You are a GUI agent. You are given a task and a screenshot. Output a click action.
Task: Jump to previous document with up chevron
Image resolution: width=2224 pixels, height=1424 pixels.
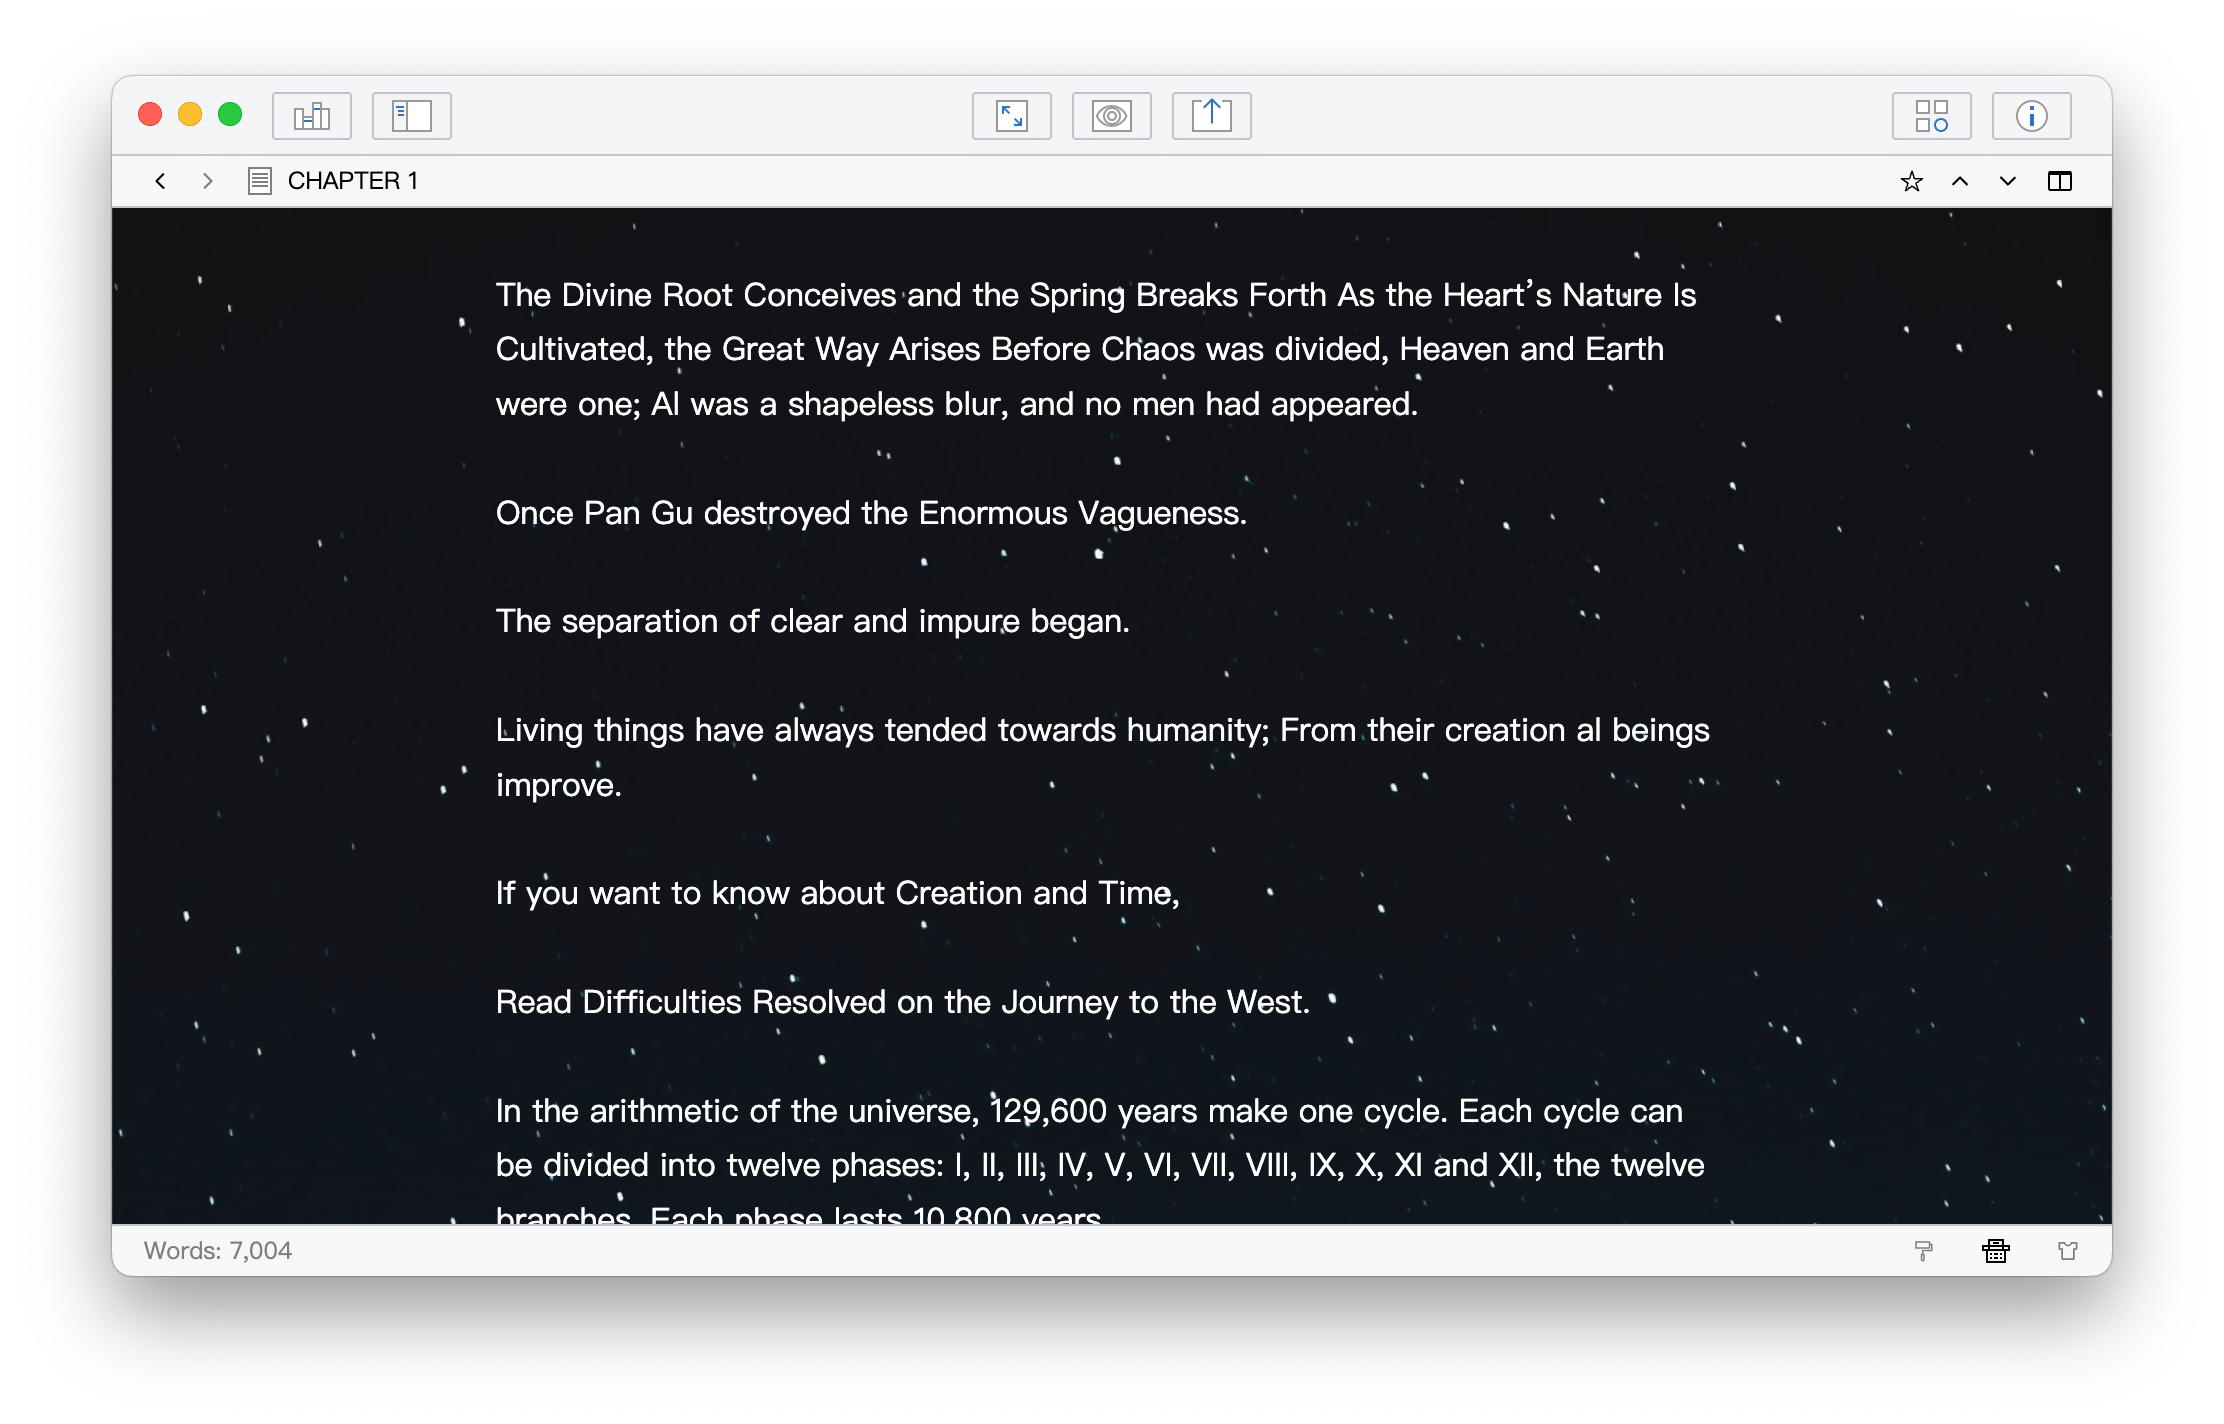(1960, 181)
